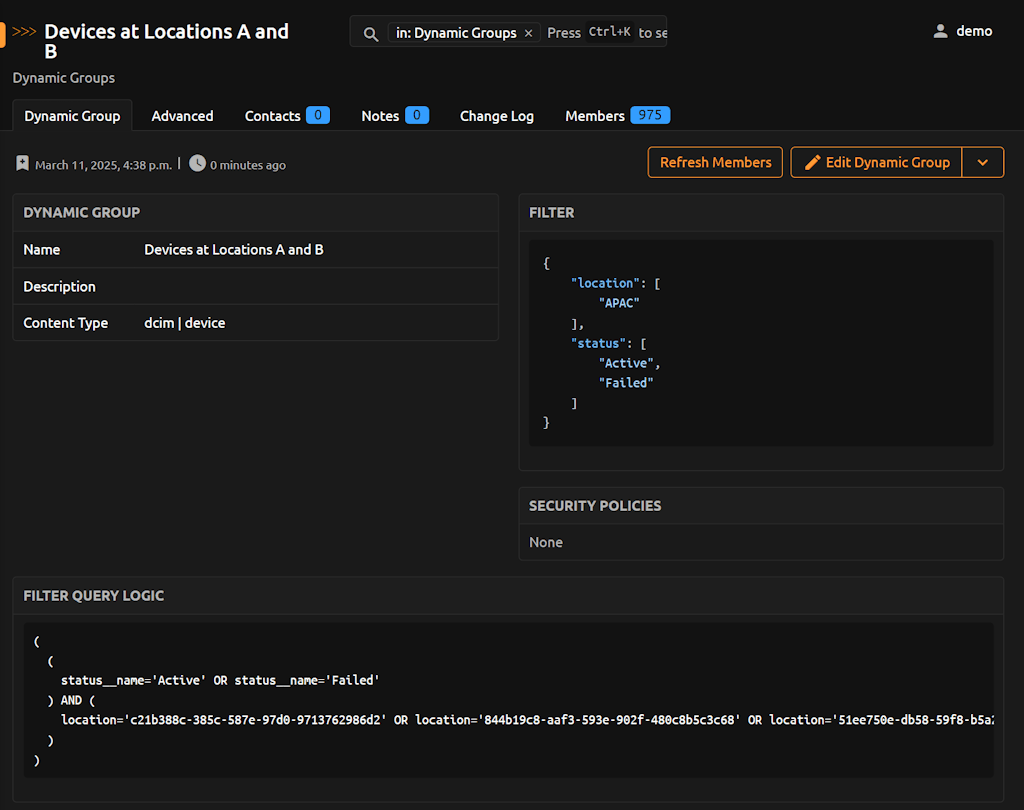Image resolution: width=1024 pixels, height=810 pixels.
Task: Click the demo user profile icon
Action: 940,31
